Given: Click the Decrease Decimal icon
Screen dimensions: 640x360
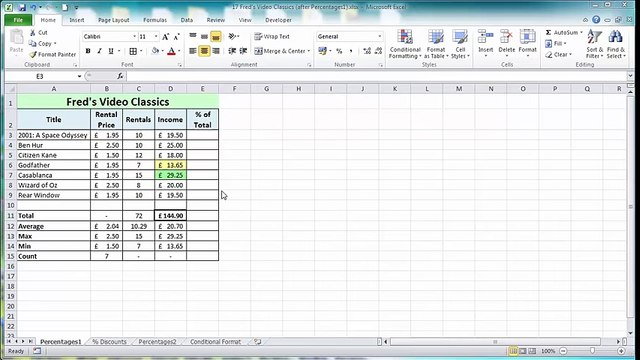Looking at the screenshot, I should (x=378, y=51).
